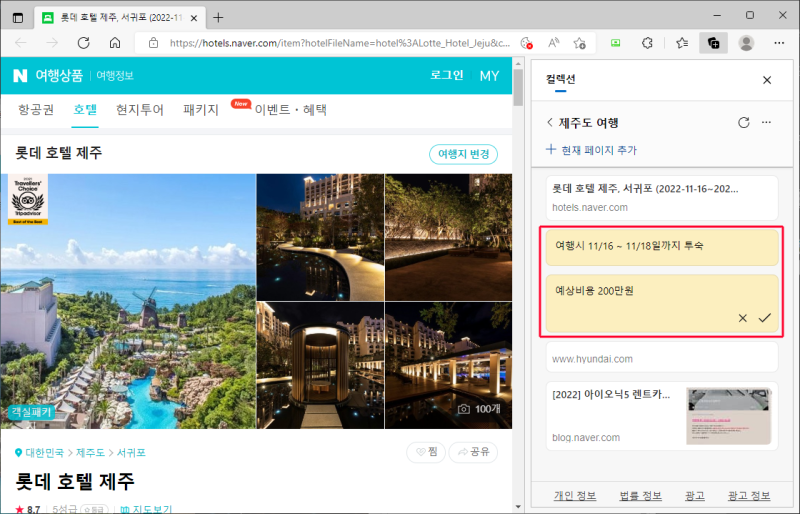This screenshot has width=800, height=514.
Task: Open the 패키지 tab
Action: tap(201, 110)
